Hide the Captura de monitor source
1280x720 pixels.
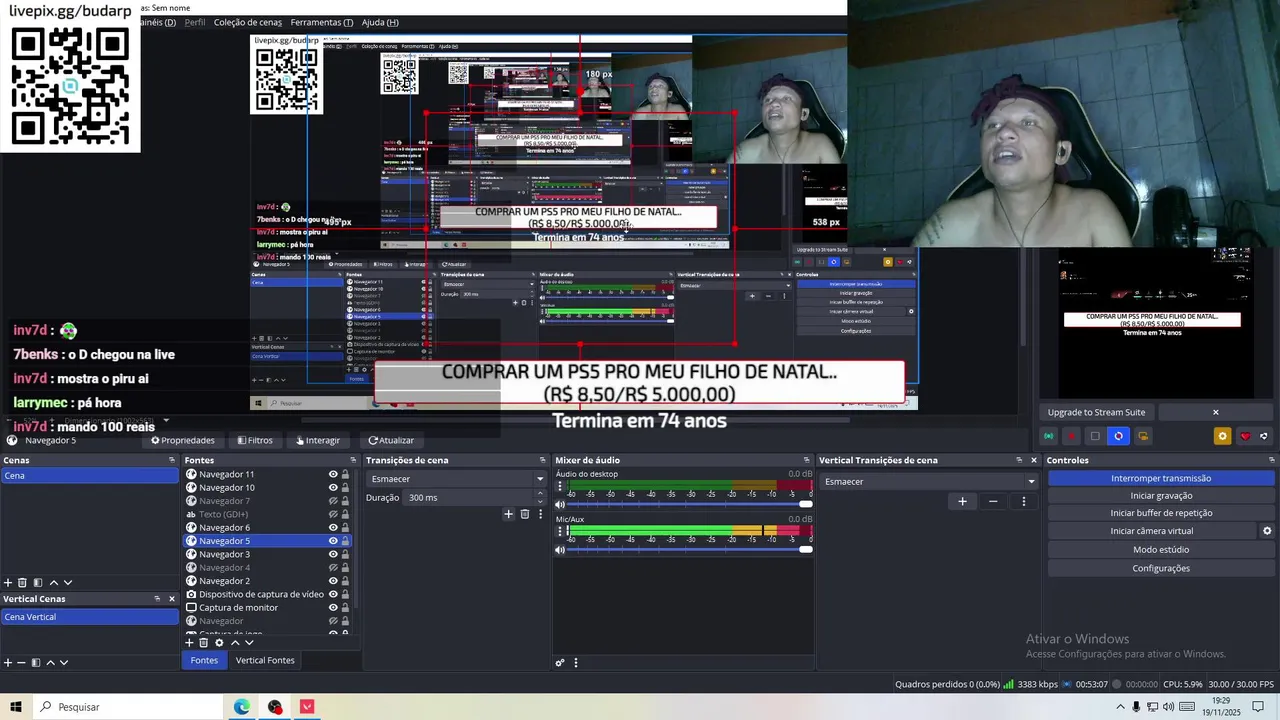pyautogui.click(x=333, y=607)
